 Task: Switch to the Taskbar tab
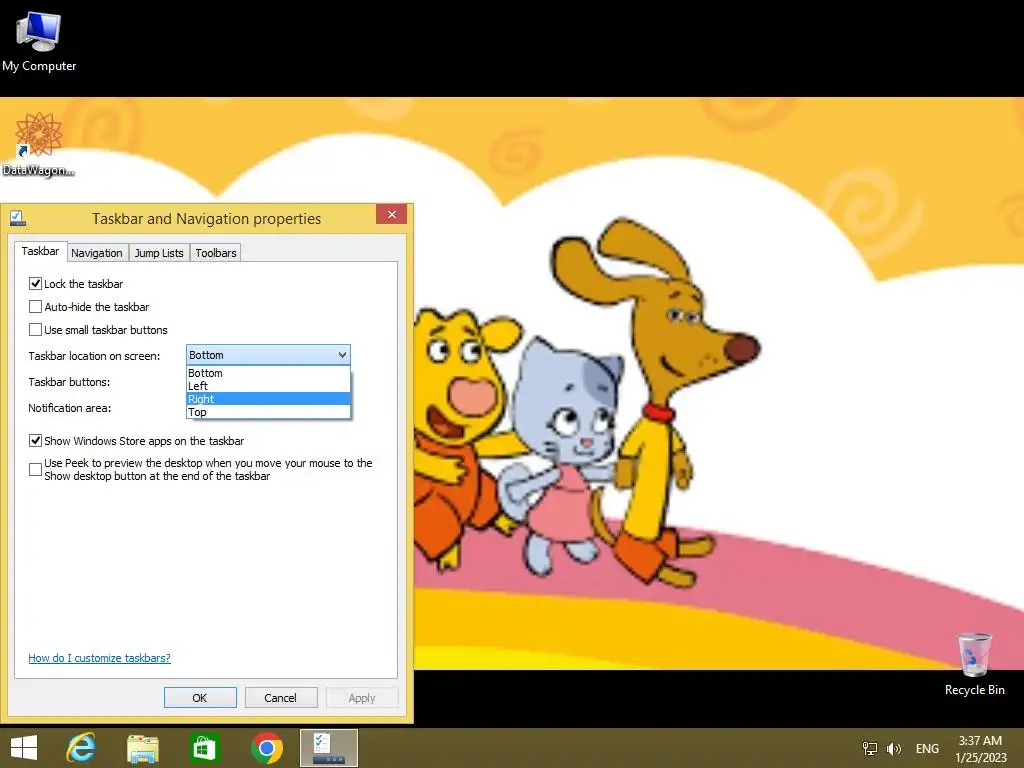click(40, 251)
